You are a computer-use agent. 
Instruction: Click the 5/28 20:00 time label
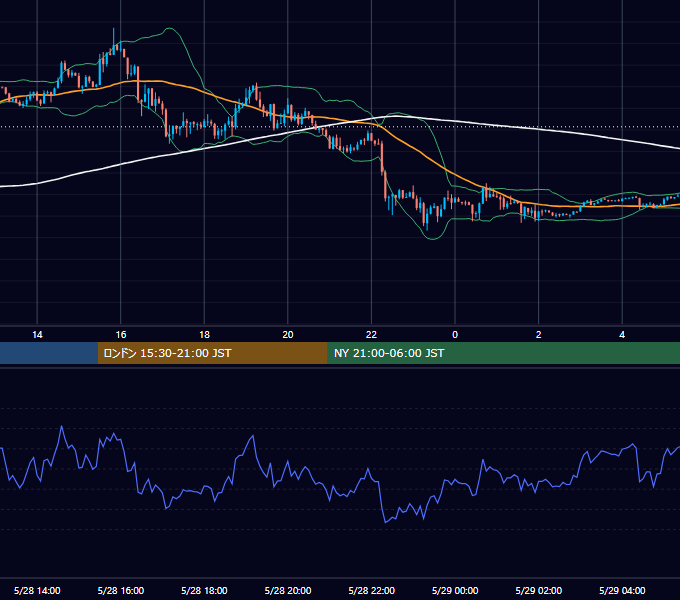coord(288,590)
